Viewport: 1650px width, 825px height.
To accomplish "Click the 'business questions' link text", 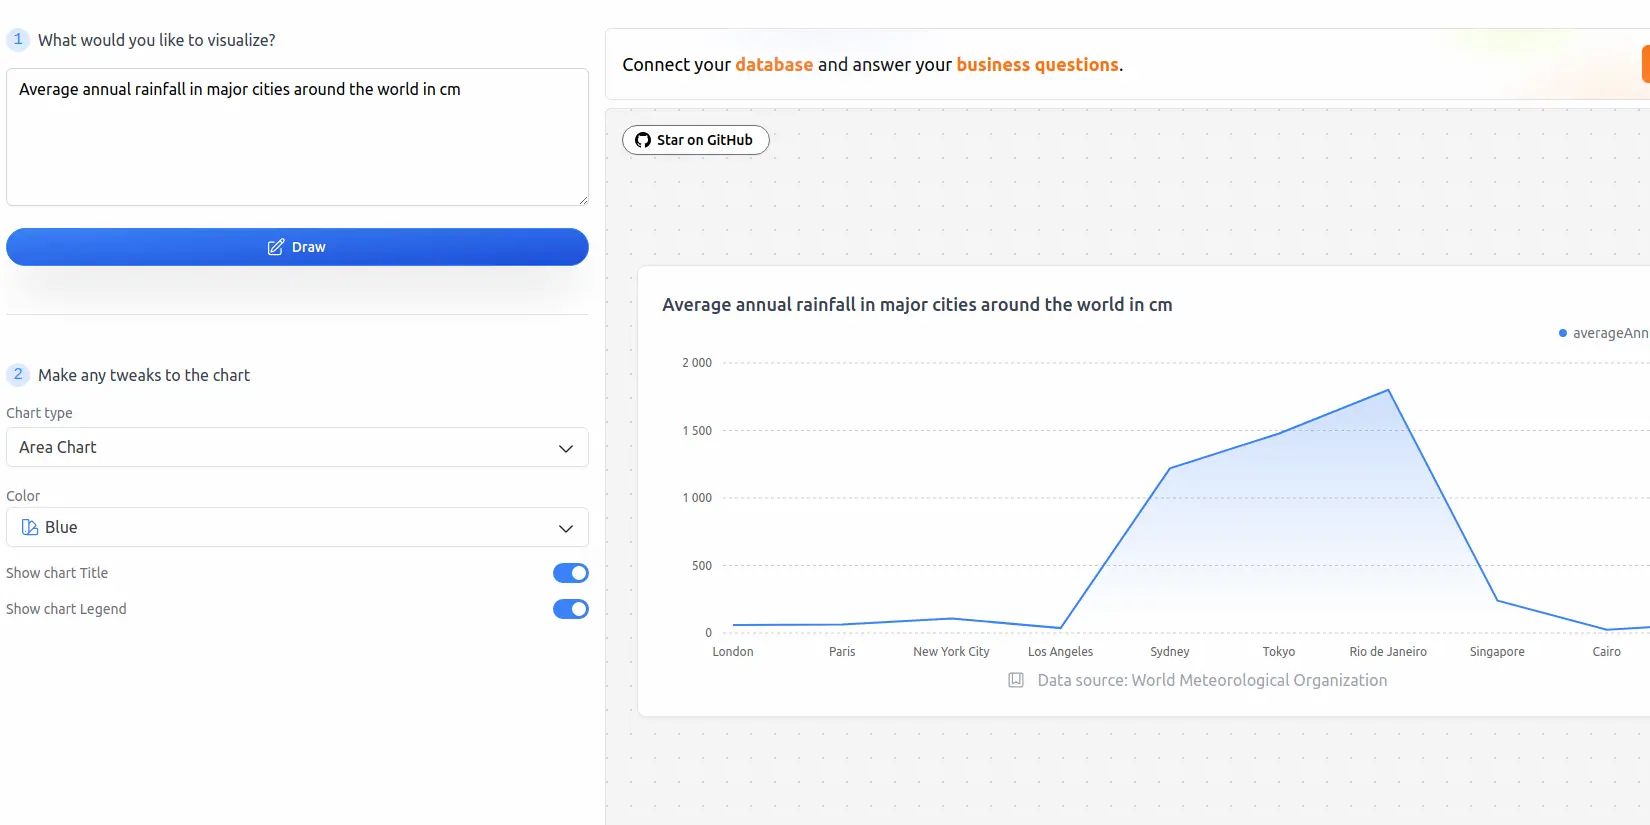I will (x=1037, y=65).
